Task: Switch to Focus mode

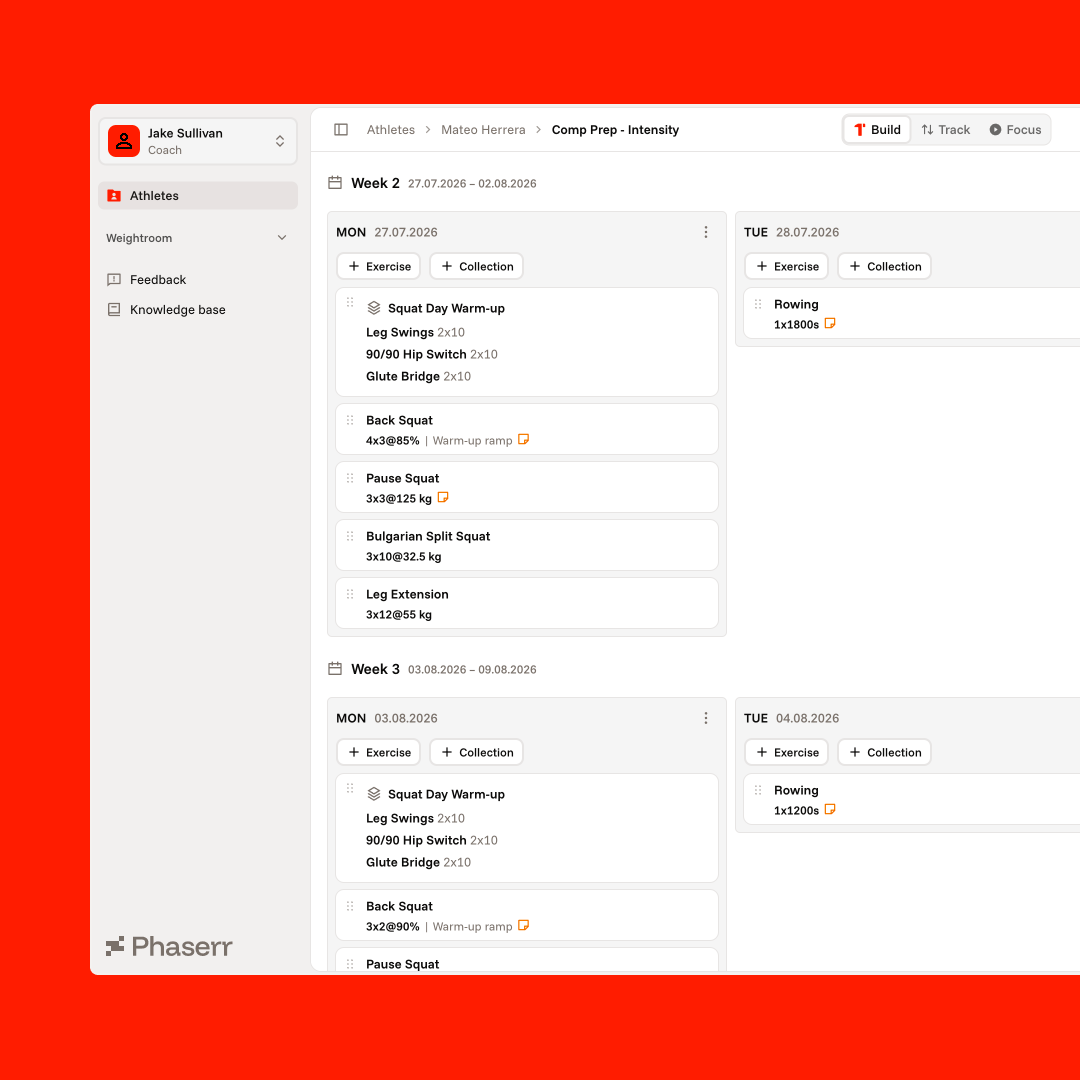Action: point(1015,129)
